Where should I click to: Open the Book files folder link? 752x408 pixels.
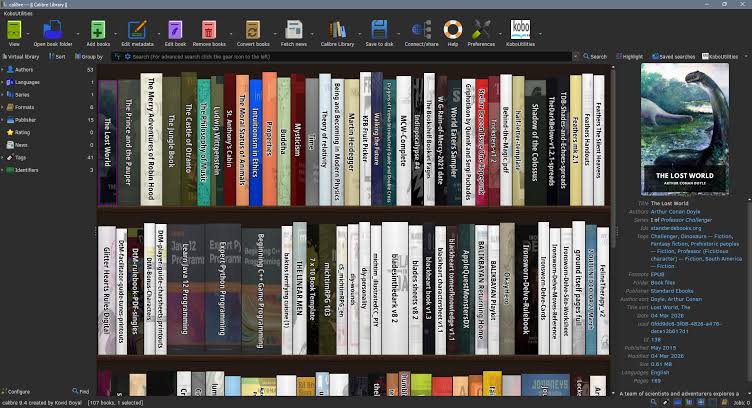(663, 283)
